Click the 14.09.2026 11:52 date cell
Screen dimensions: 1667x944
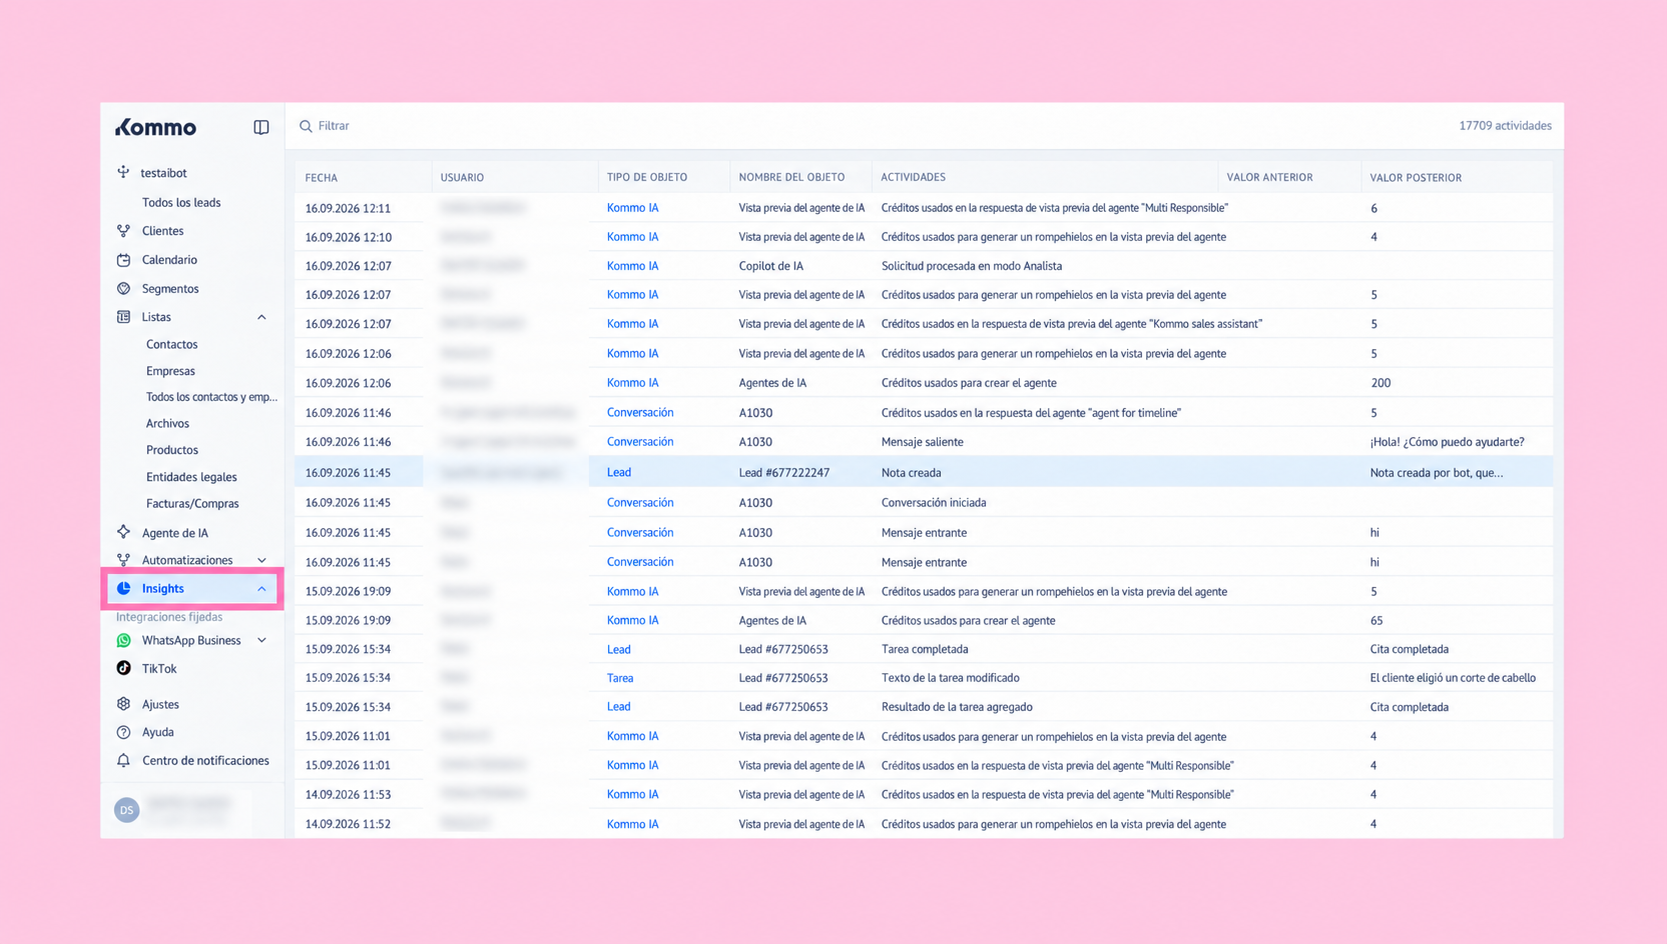tap(348, 824)
